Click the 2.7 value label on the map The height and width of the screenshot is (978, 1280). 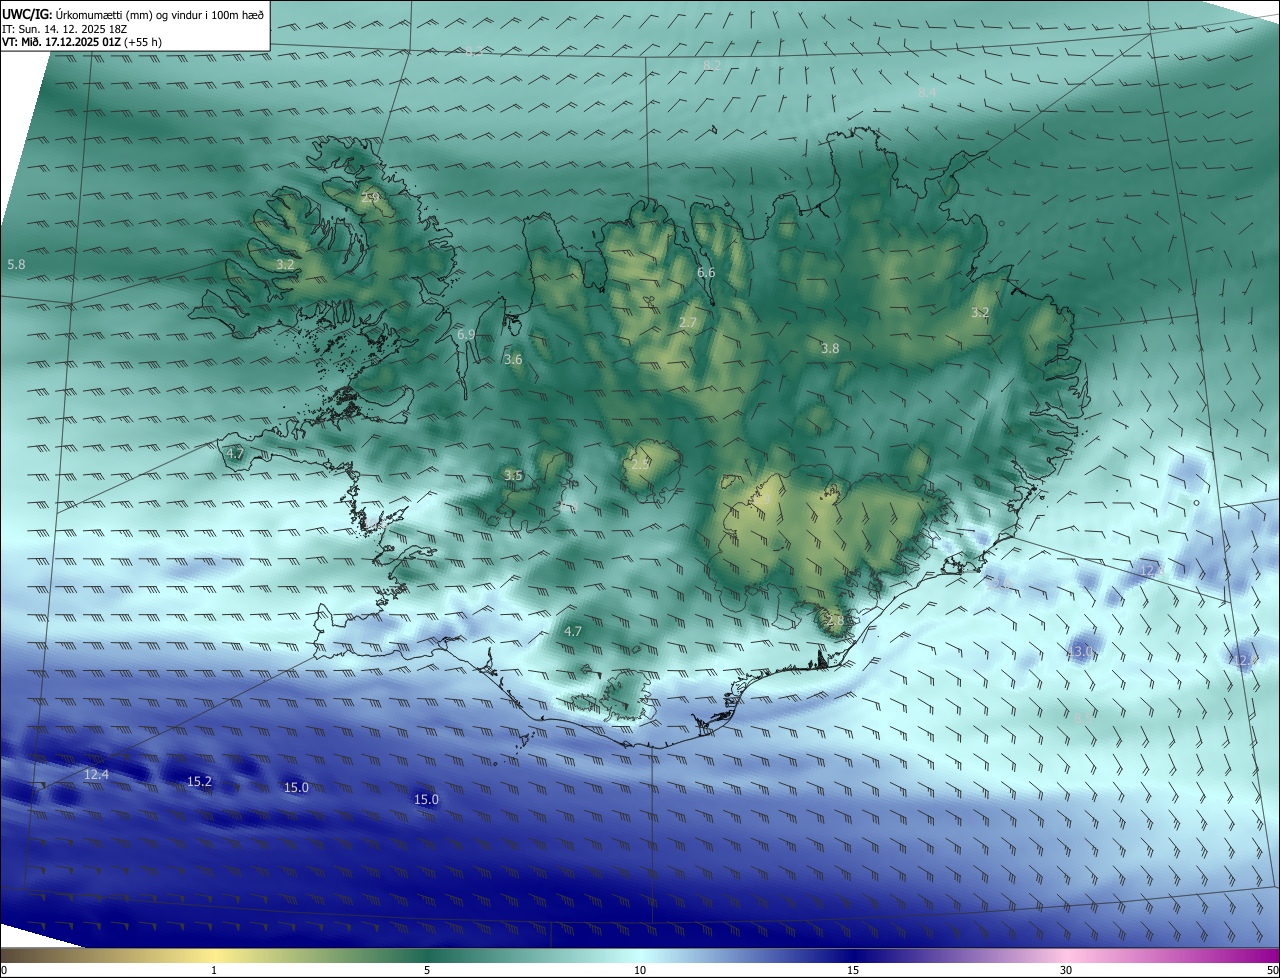point(688,322)
